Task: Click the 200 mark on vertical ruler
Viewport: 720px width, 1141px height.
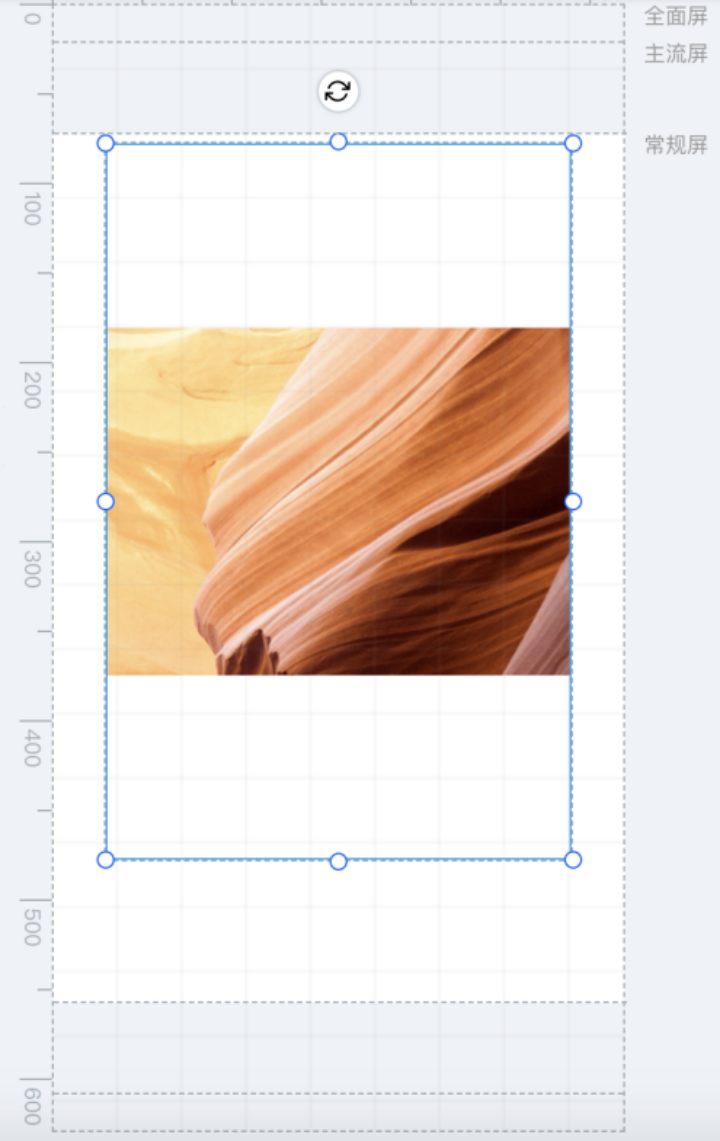Action: (x=32, y=389)
